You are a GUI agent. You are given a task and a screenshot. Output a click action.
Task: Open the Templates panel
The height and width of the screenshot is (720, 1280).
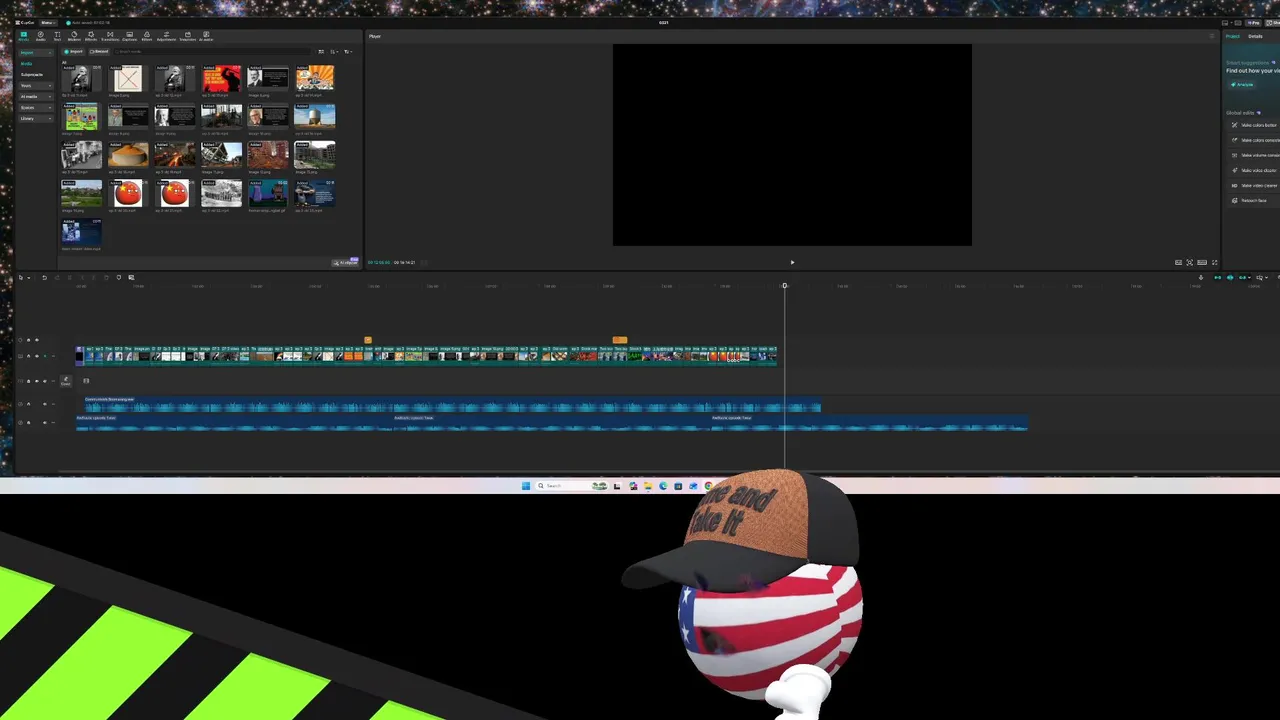click(188, 36)
